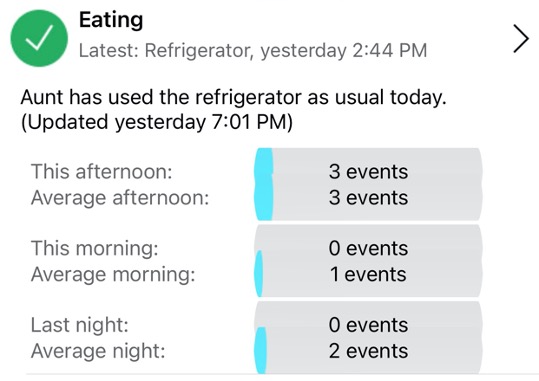Click the Average morning 1 events bar

[x=368, y=275]
